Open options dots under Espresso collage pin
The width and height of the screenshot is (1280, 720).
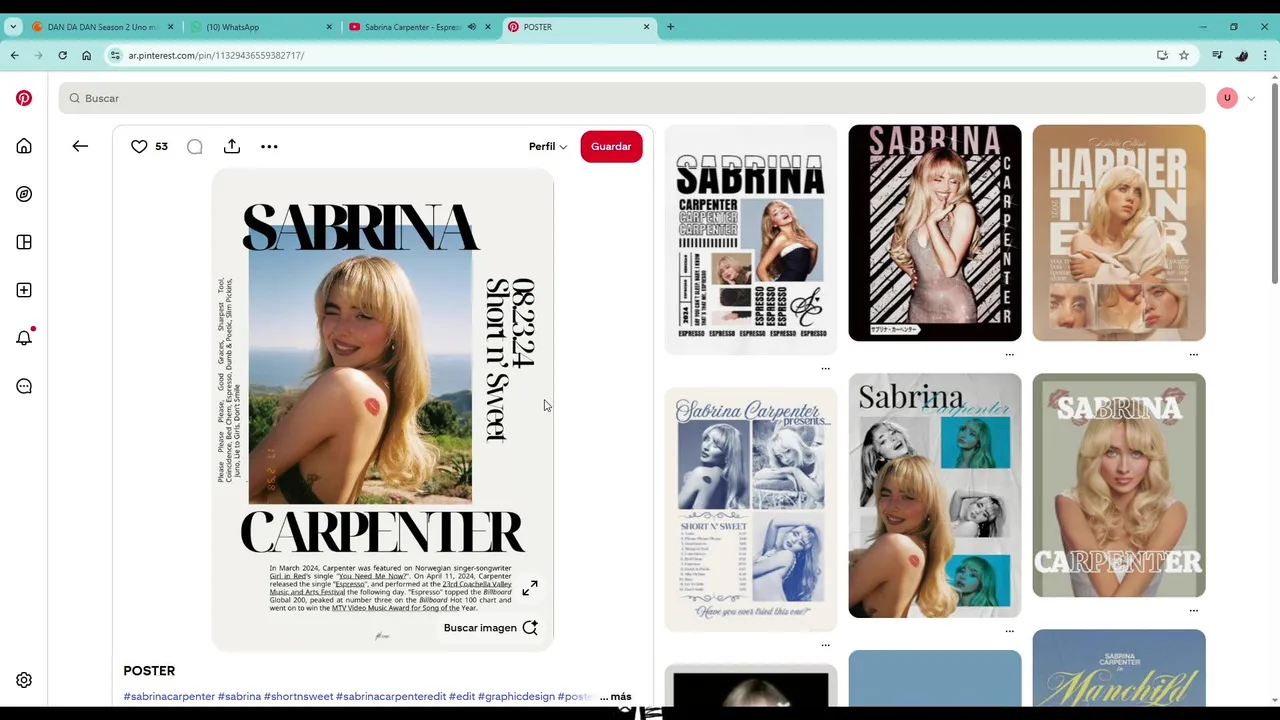[x=825, y=369]
